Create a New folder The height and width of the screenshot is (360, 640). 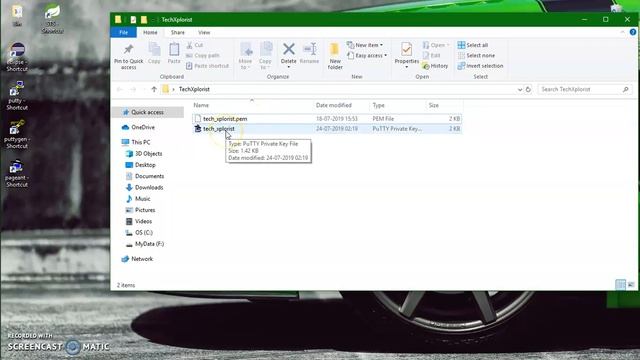(335, 56)
